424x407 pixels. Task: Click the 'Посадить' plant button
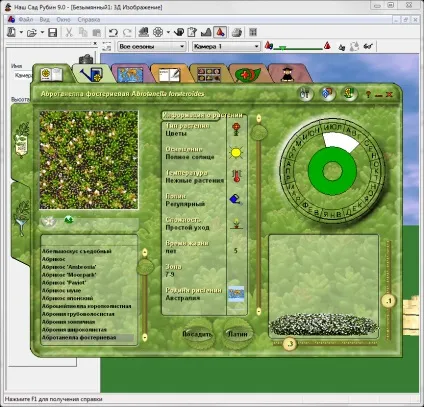click(x=197, y=334)
